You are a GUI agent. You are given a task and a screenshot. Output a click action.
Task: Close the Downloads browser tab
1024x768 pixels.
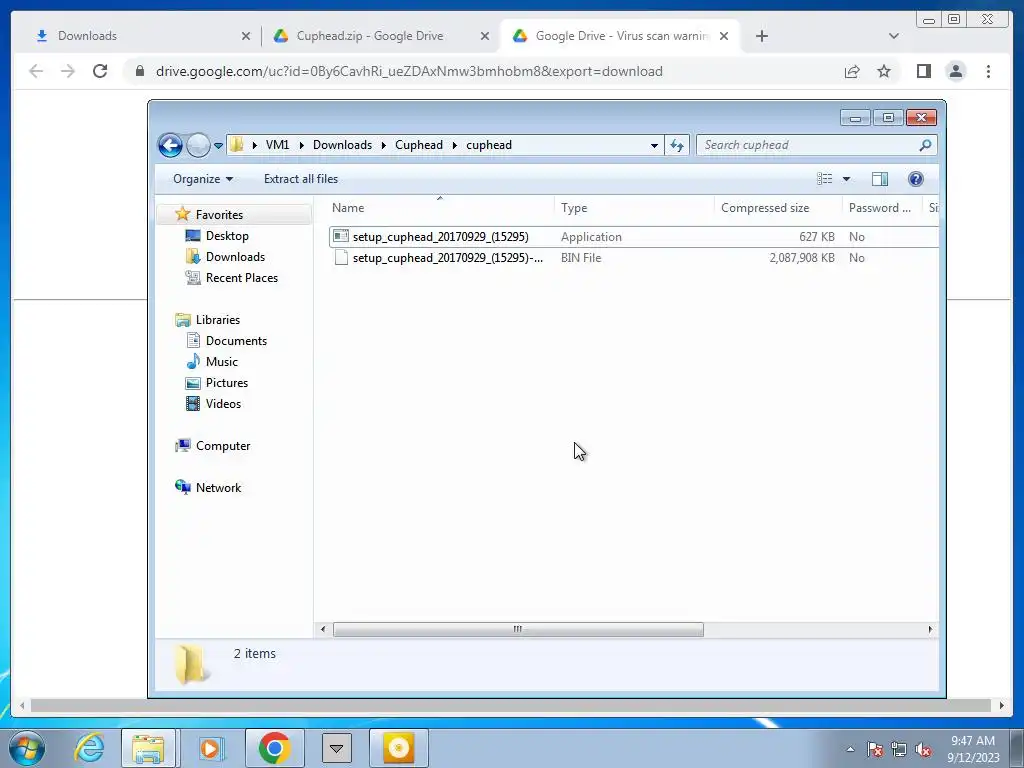(x=246, y=36)
